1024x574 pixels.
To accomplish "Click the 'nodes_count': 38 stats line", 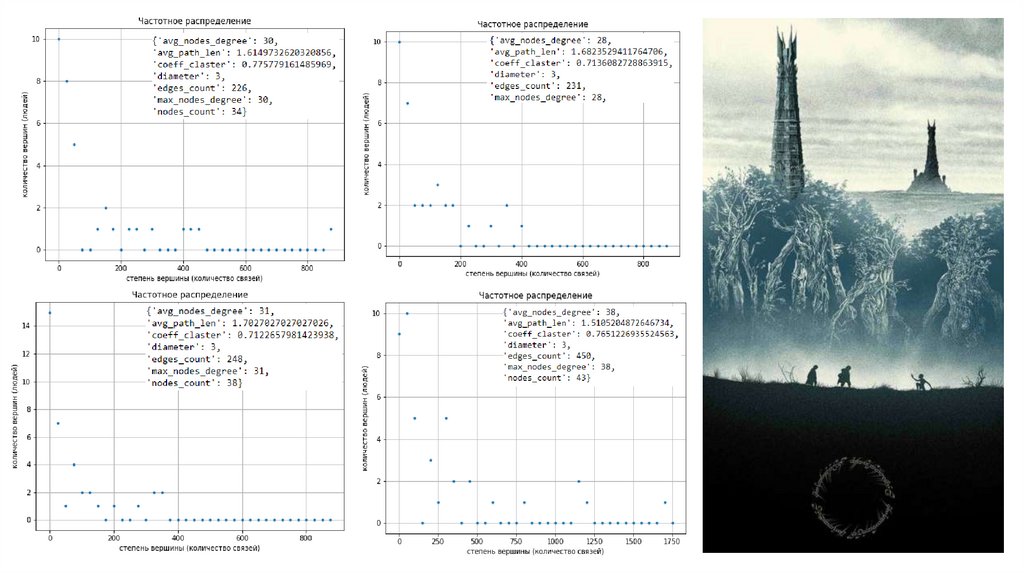I will (196, 383).
